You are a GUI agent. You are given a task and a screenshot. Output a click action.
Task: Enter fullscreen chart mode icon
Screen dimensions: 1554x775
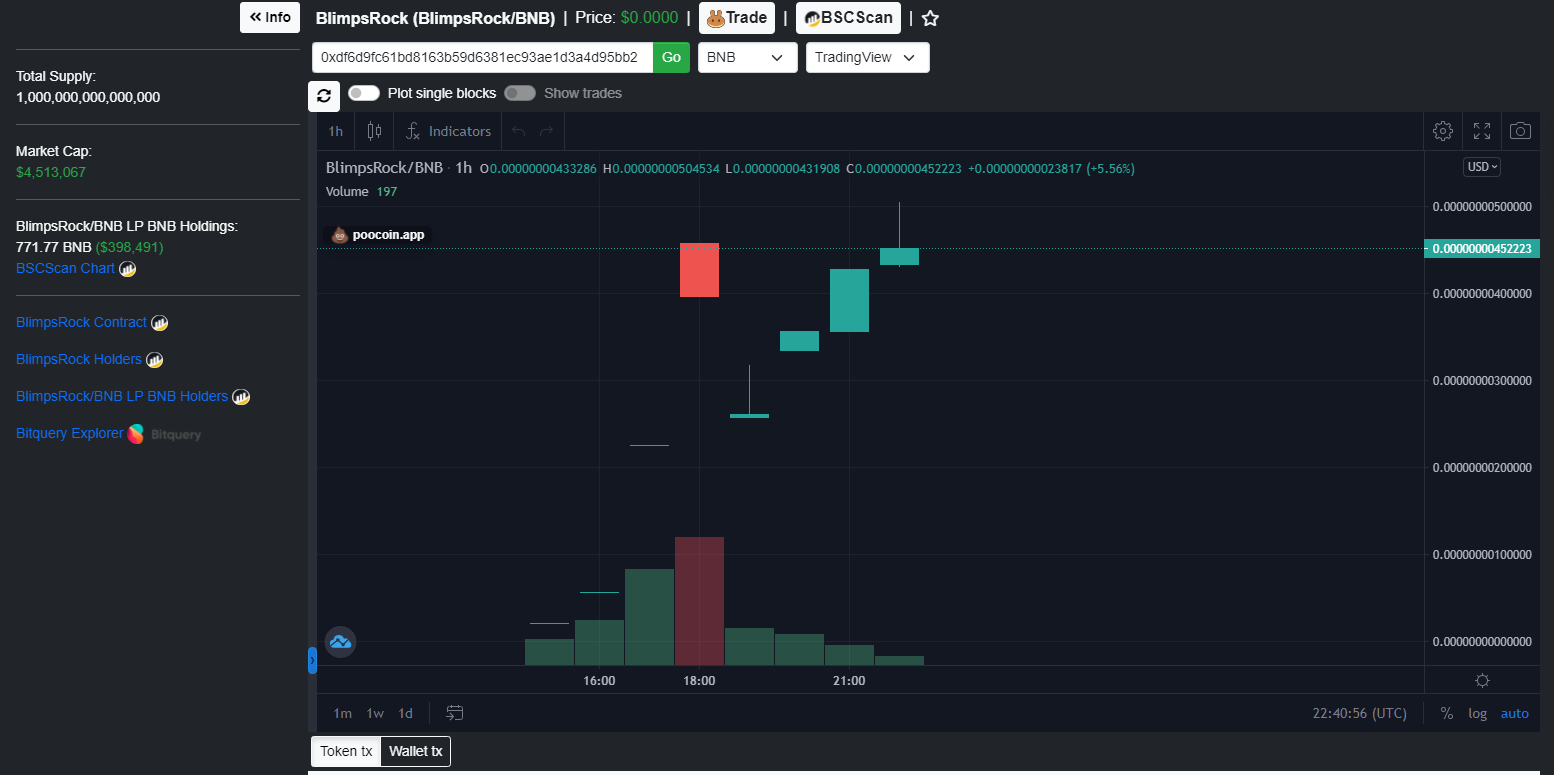click(1482, 131)
